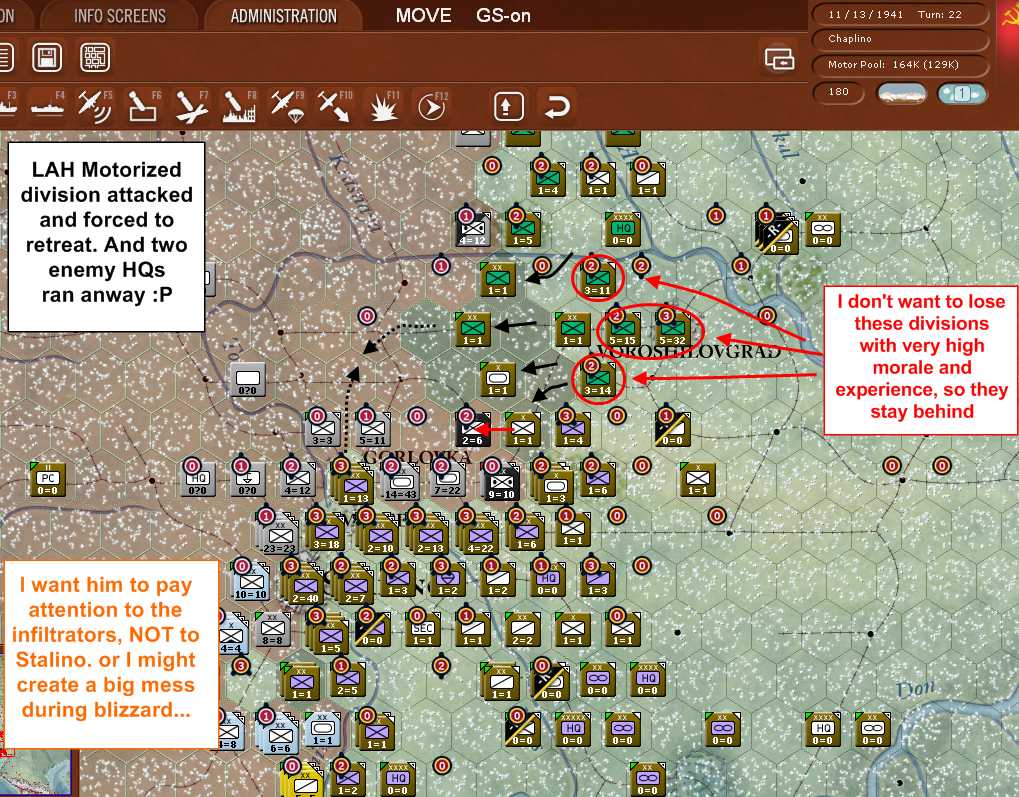Click the date 11/13/1941 Turn 22 field
The height and width of the screenshot is (797, 1019).
(x=899, y=14)
